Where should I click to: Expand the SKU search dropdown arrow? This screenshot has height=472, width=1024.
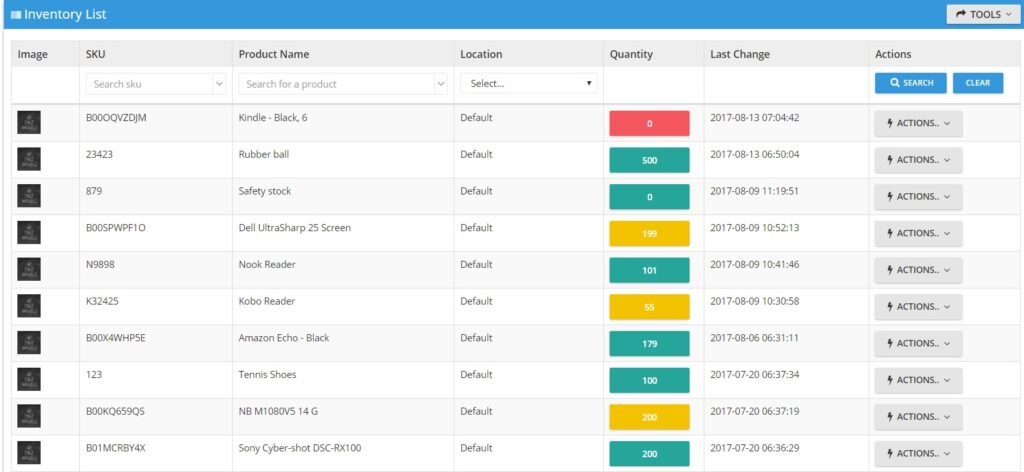click(x=219, y=84)
